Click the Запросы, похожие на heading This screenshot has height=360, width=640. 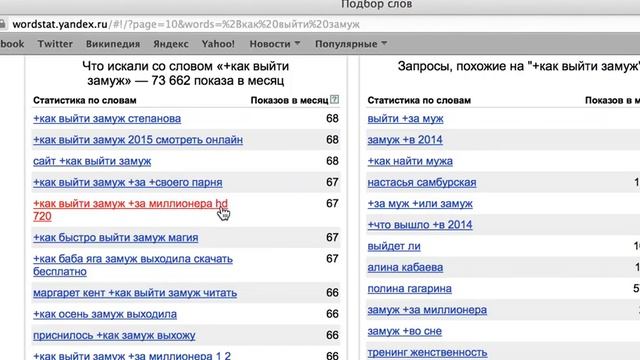pos(518,66)
